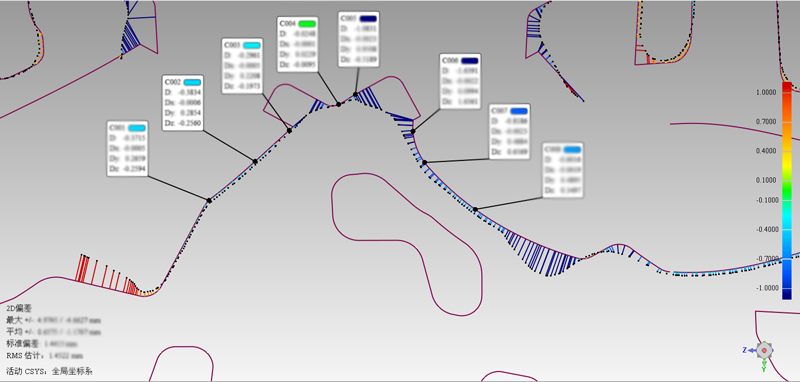Image resolution: width=800 pixels, height=382 pixels.
Task: Click the 活动 CSYS 全局坐标系 text
Action: point(49,371)
